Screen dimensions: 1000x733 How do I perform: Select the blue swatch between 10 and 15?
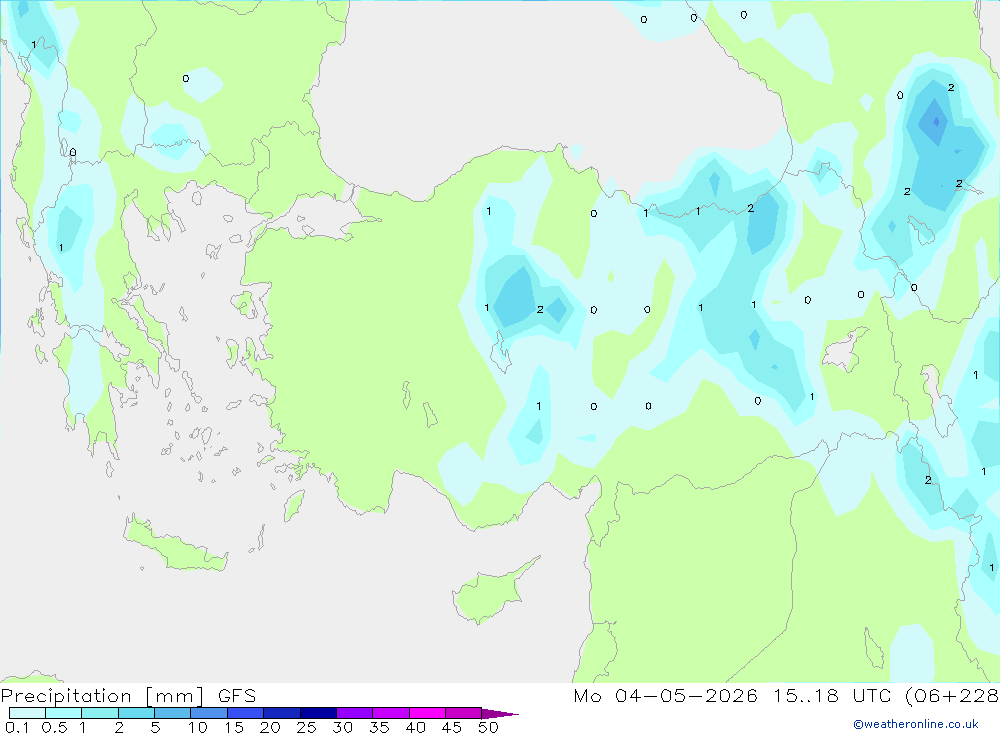point(209,713)
